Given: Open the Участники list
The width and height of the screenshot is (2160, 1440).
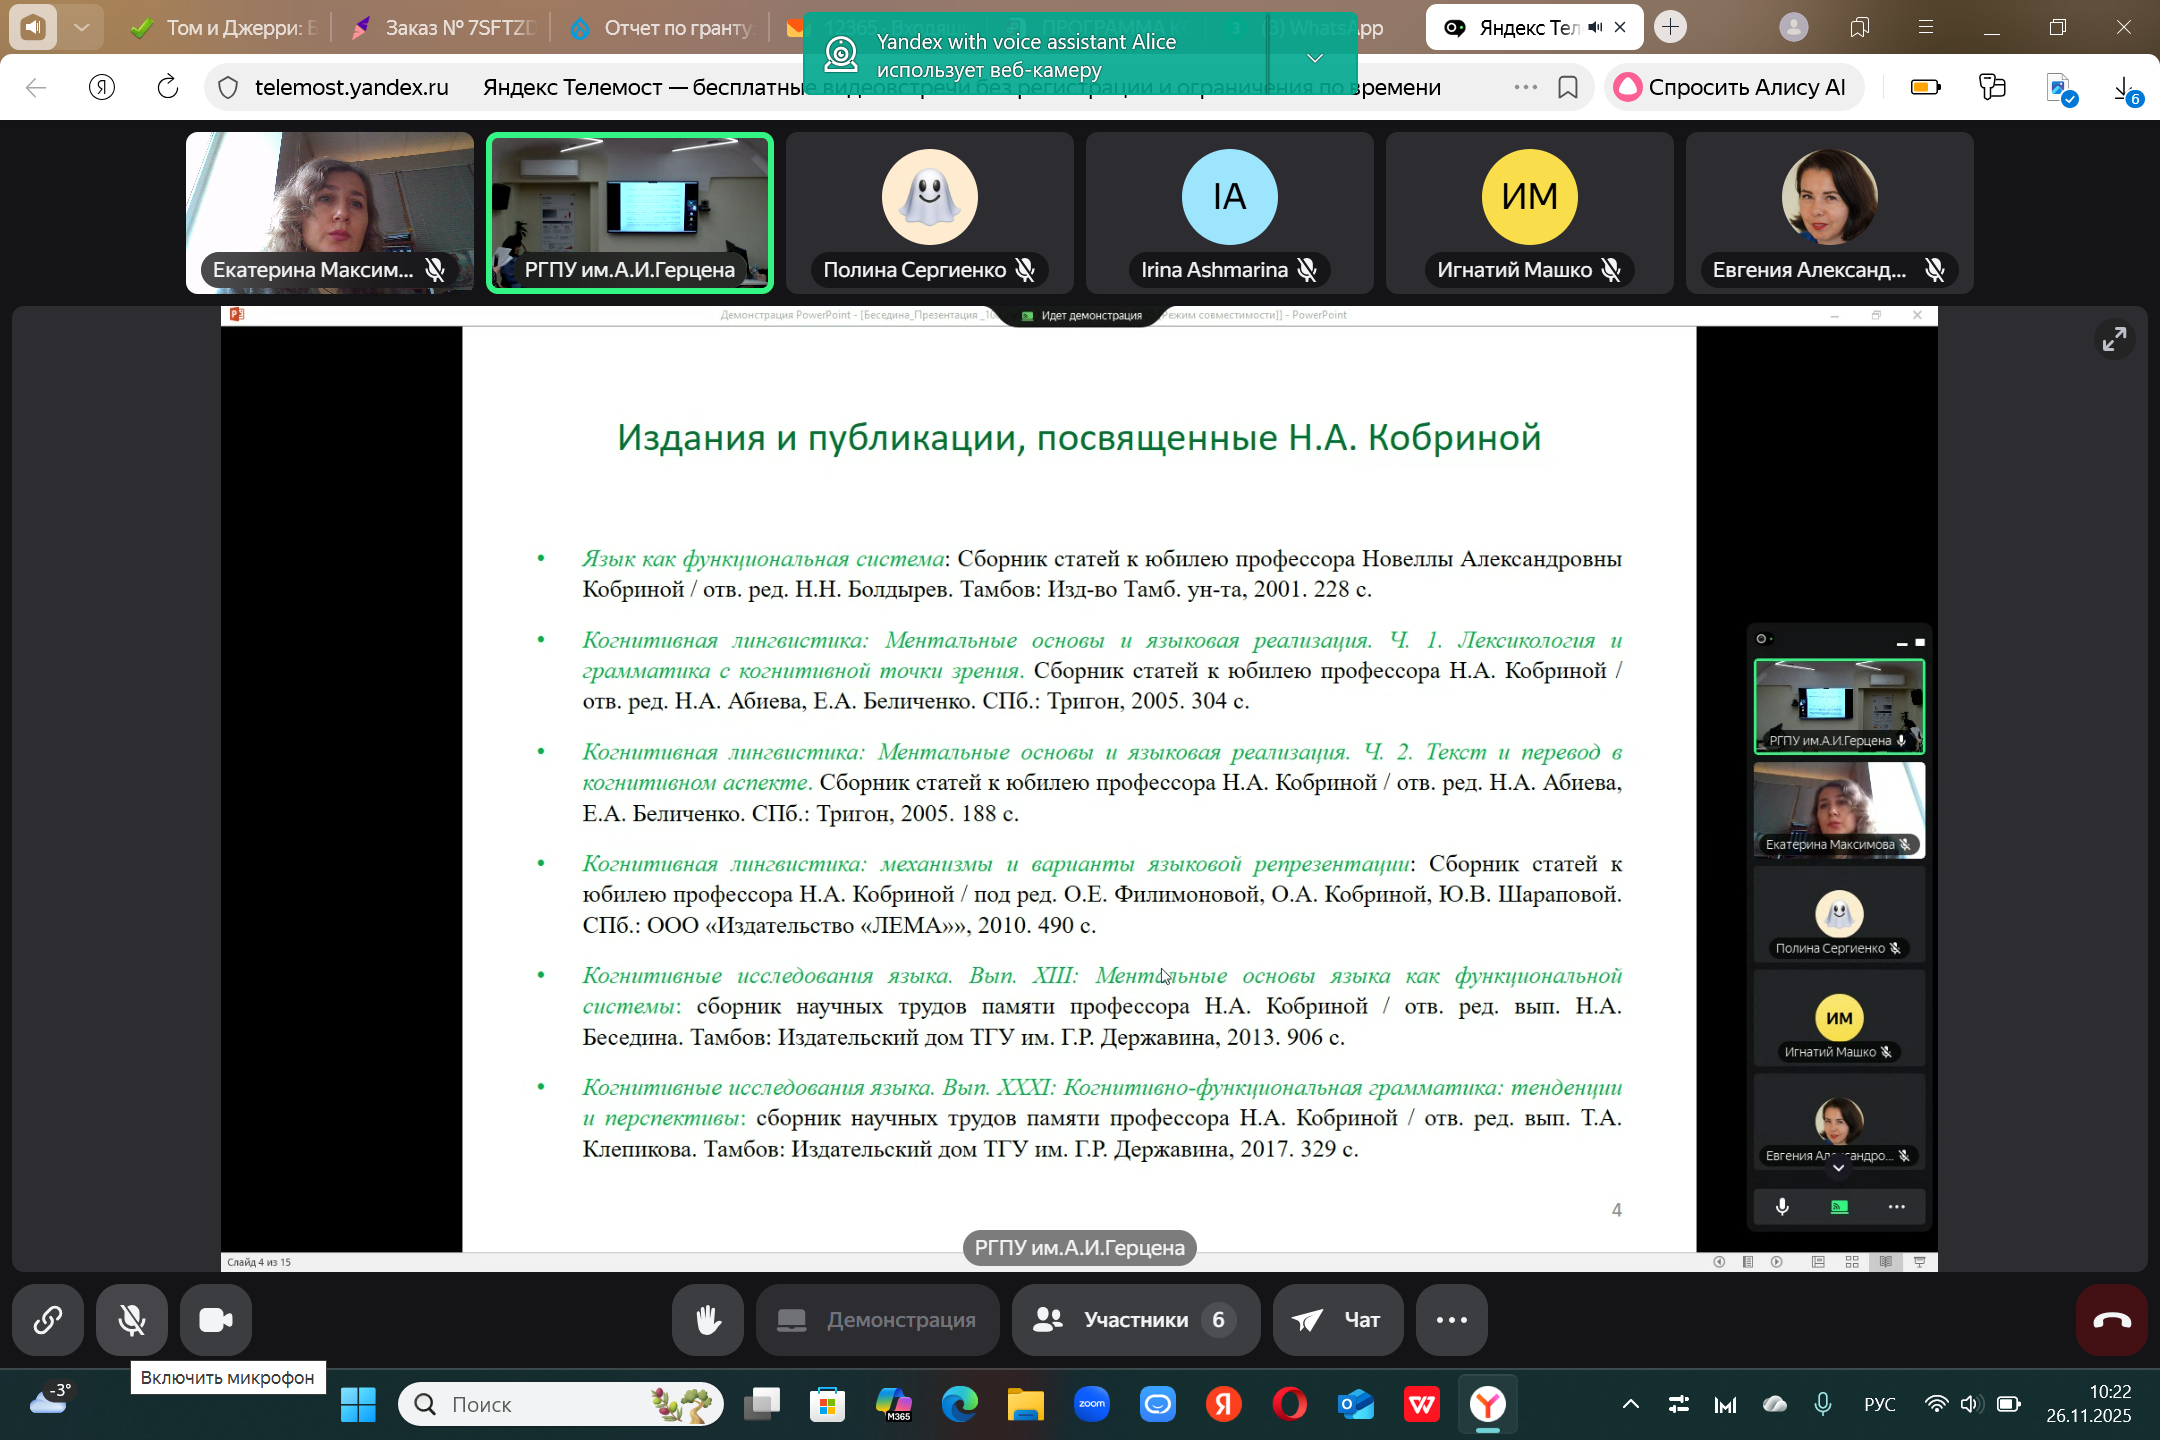Looking at the screenshot, I should point(1135,1320).
